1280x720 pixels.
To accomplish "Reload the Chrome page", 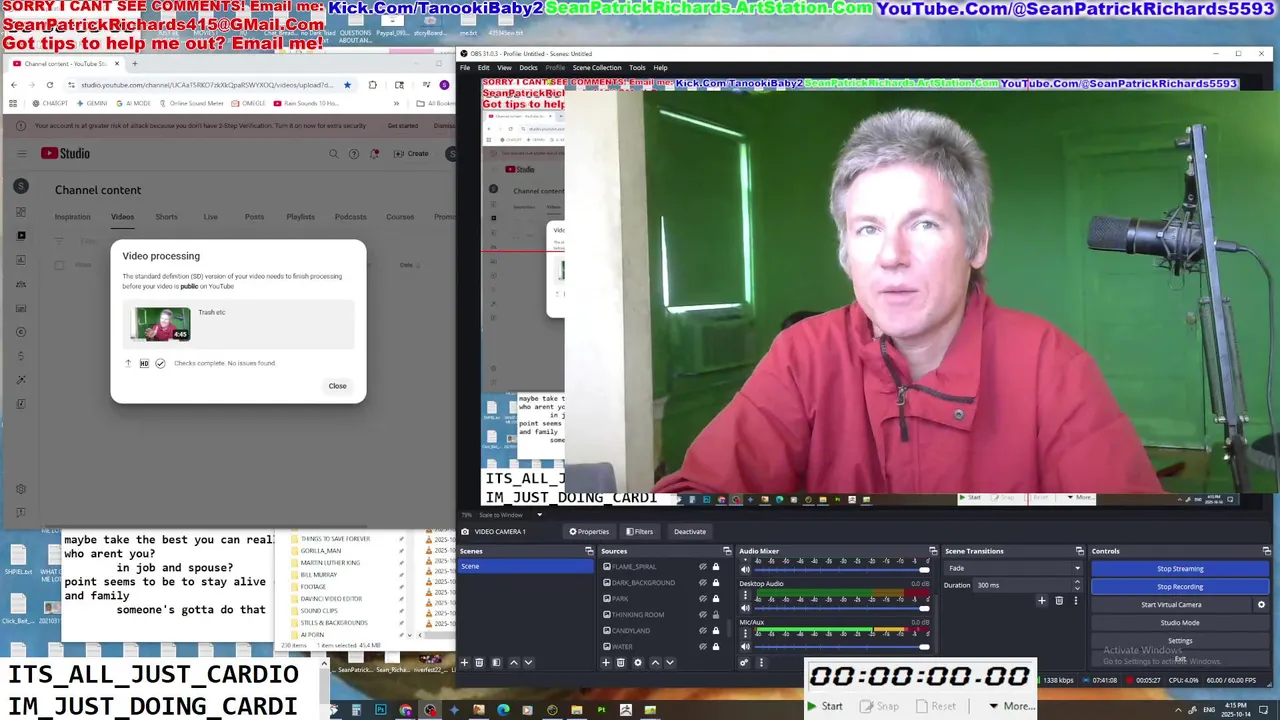I will coord(50,85).
